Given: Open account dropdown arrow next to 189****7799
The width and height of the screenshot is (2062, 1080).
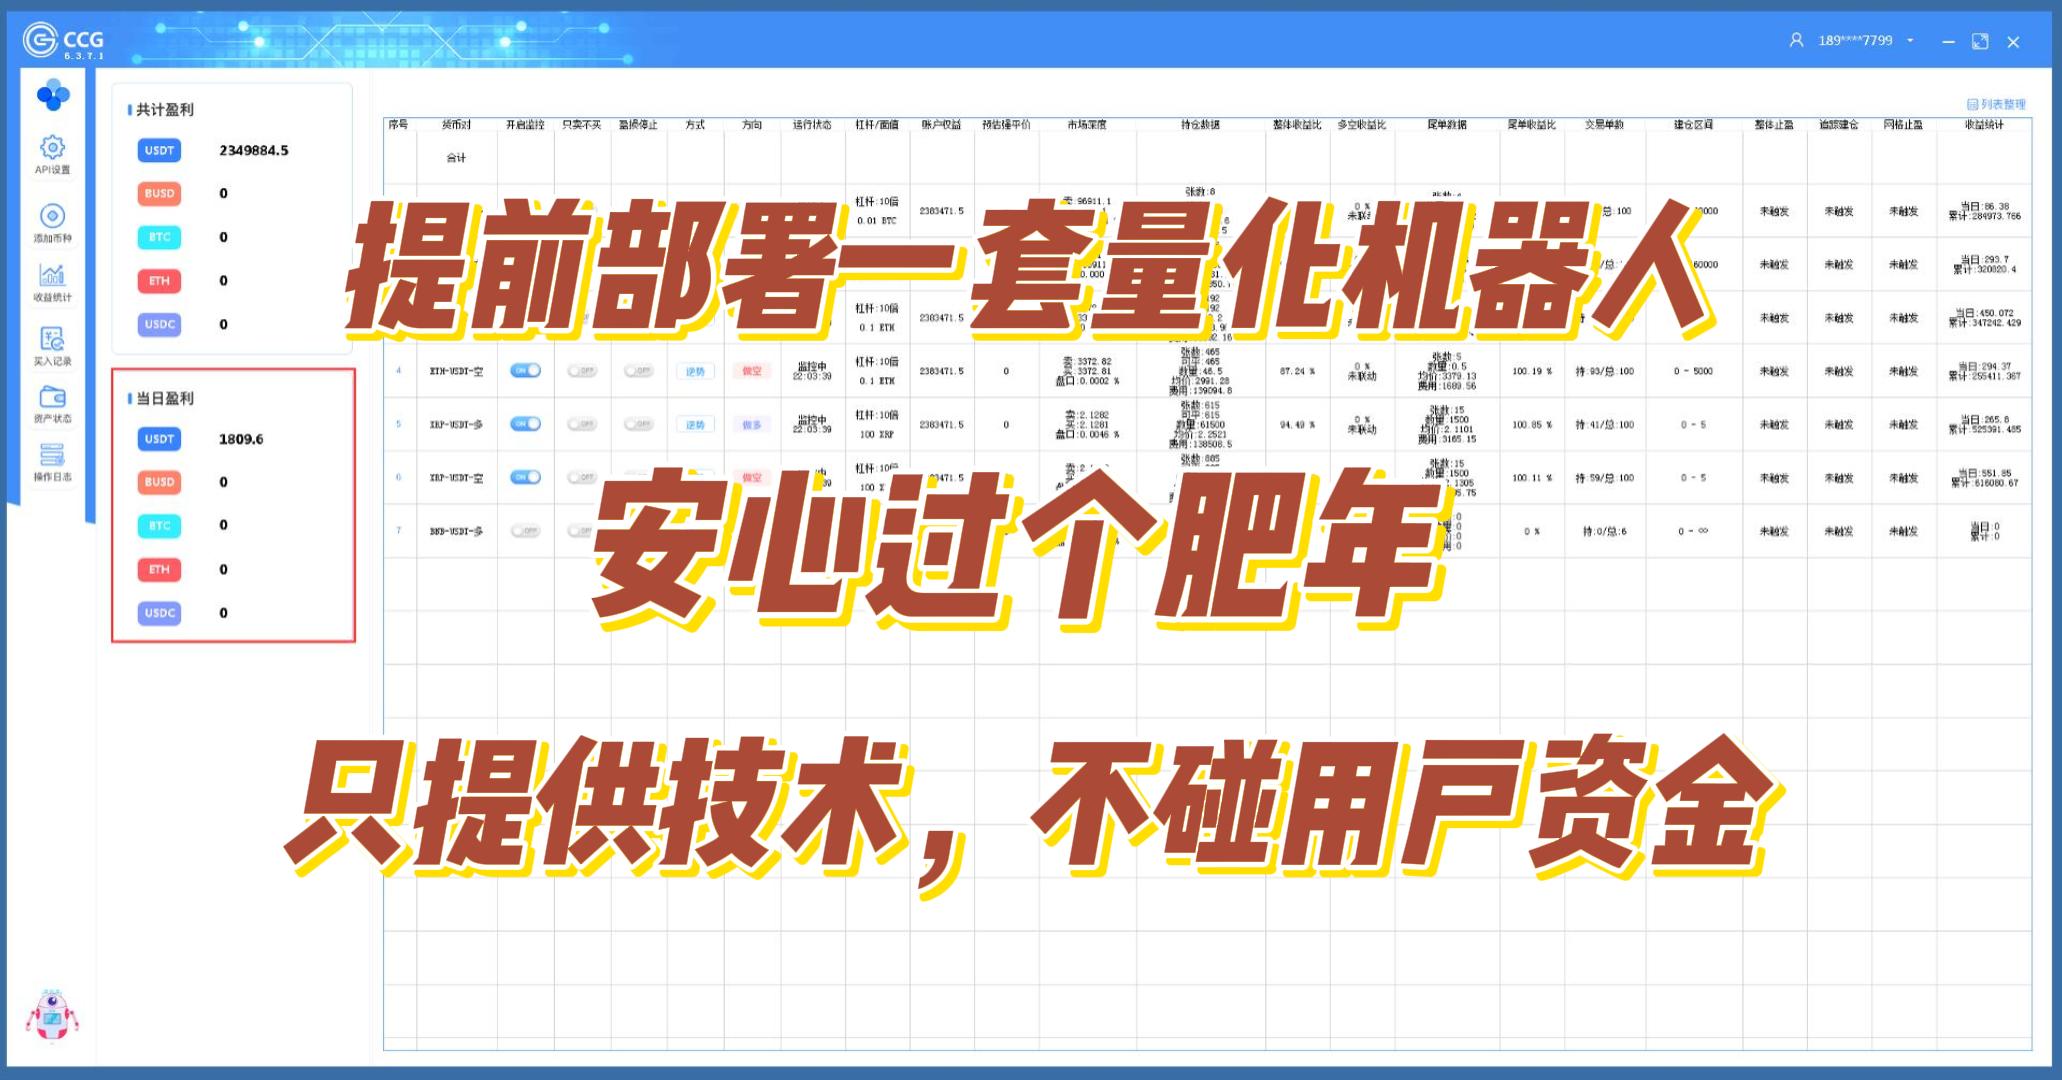Looking at the screenshot, I should click(x=1910, y=41).
